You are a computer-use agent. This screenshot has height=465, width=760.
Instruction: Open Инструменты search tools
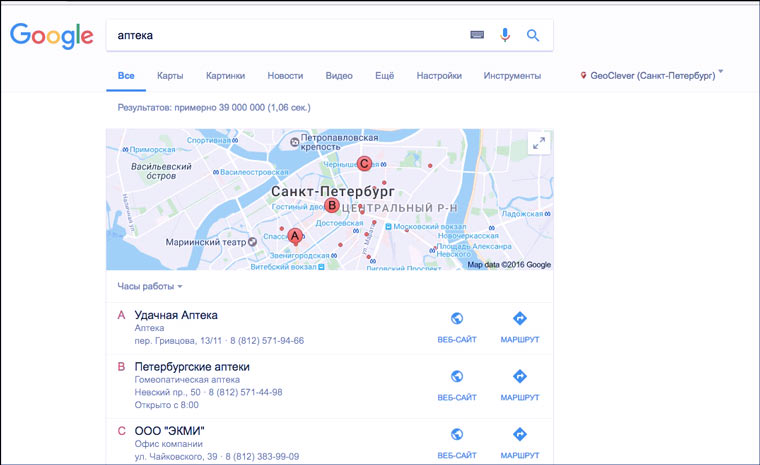[x=512, y=76]
